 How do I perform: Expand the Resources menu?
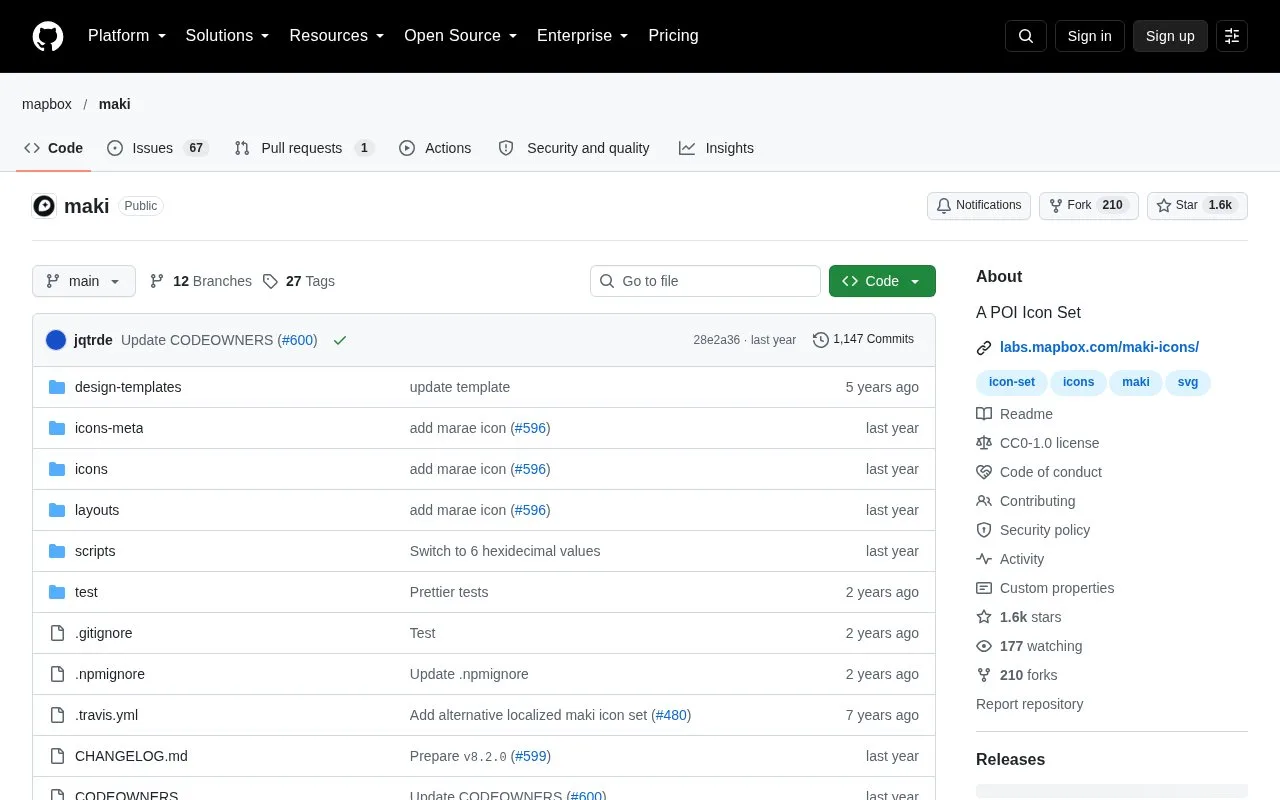337,36
